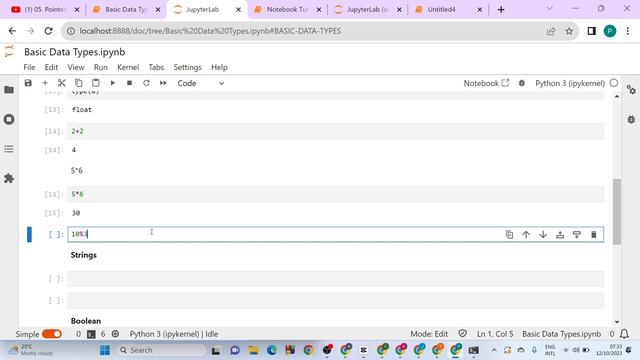Open the Extension Manager puzzle icon

pyautogui.click(x=9, y=178)
